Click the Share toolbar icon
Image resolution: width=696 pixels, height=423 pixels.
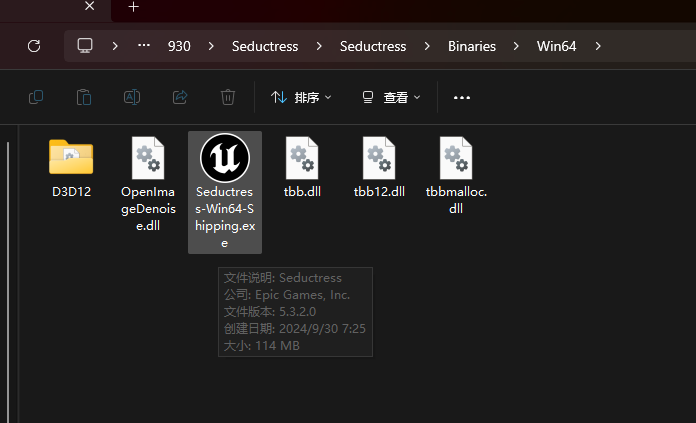pos(180,97)
